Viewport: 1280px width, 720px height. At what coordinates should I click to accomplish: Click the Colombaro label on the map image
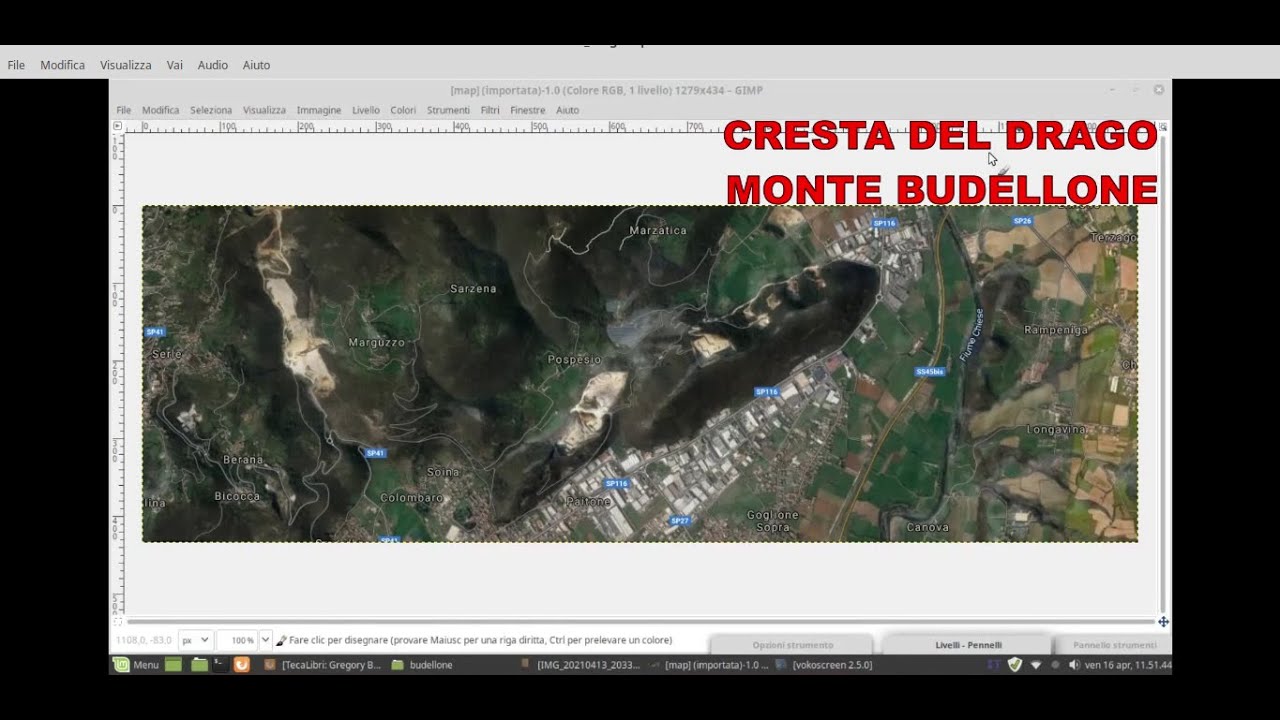pos(411,497)
